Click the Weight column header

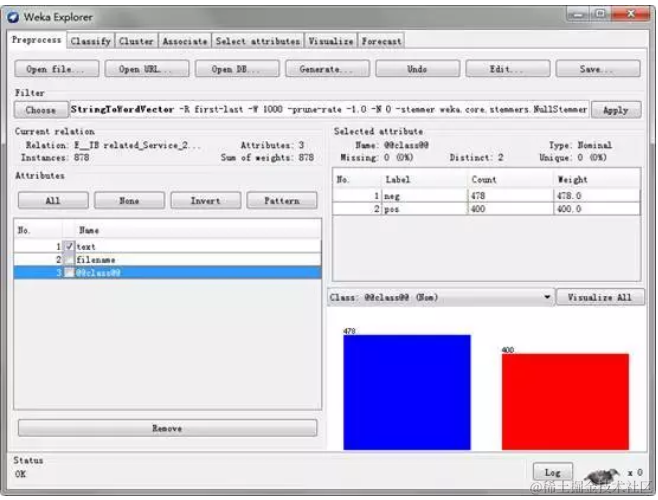(596, 179)
